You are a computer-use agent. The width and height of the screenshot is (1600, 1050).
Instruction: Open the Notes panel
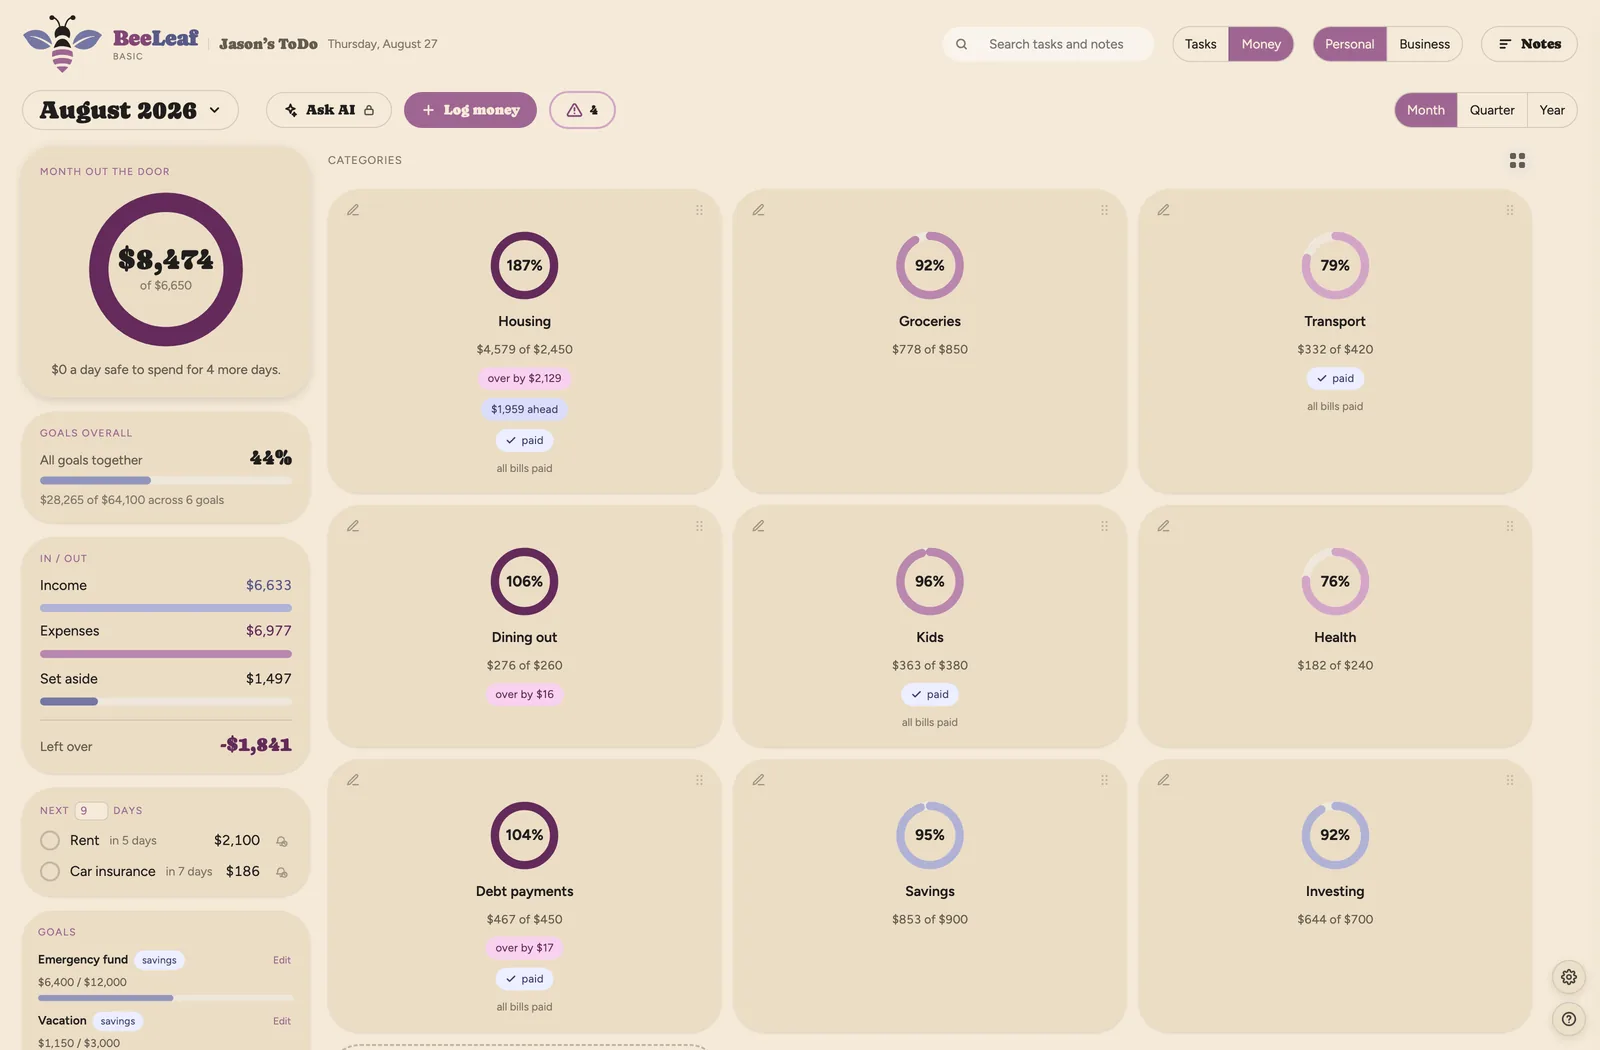pos(1529,44)
